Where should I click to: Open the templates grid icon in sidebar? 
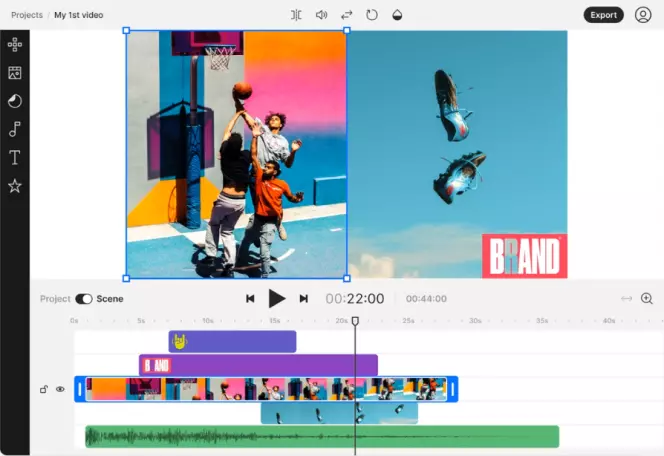coord(15,44)
